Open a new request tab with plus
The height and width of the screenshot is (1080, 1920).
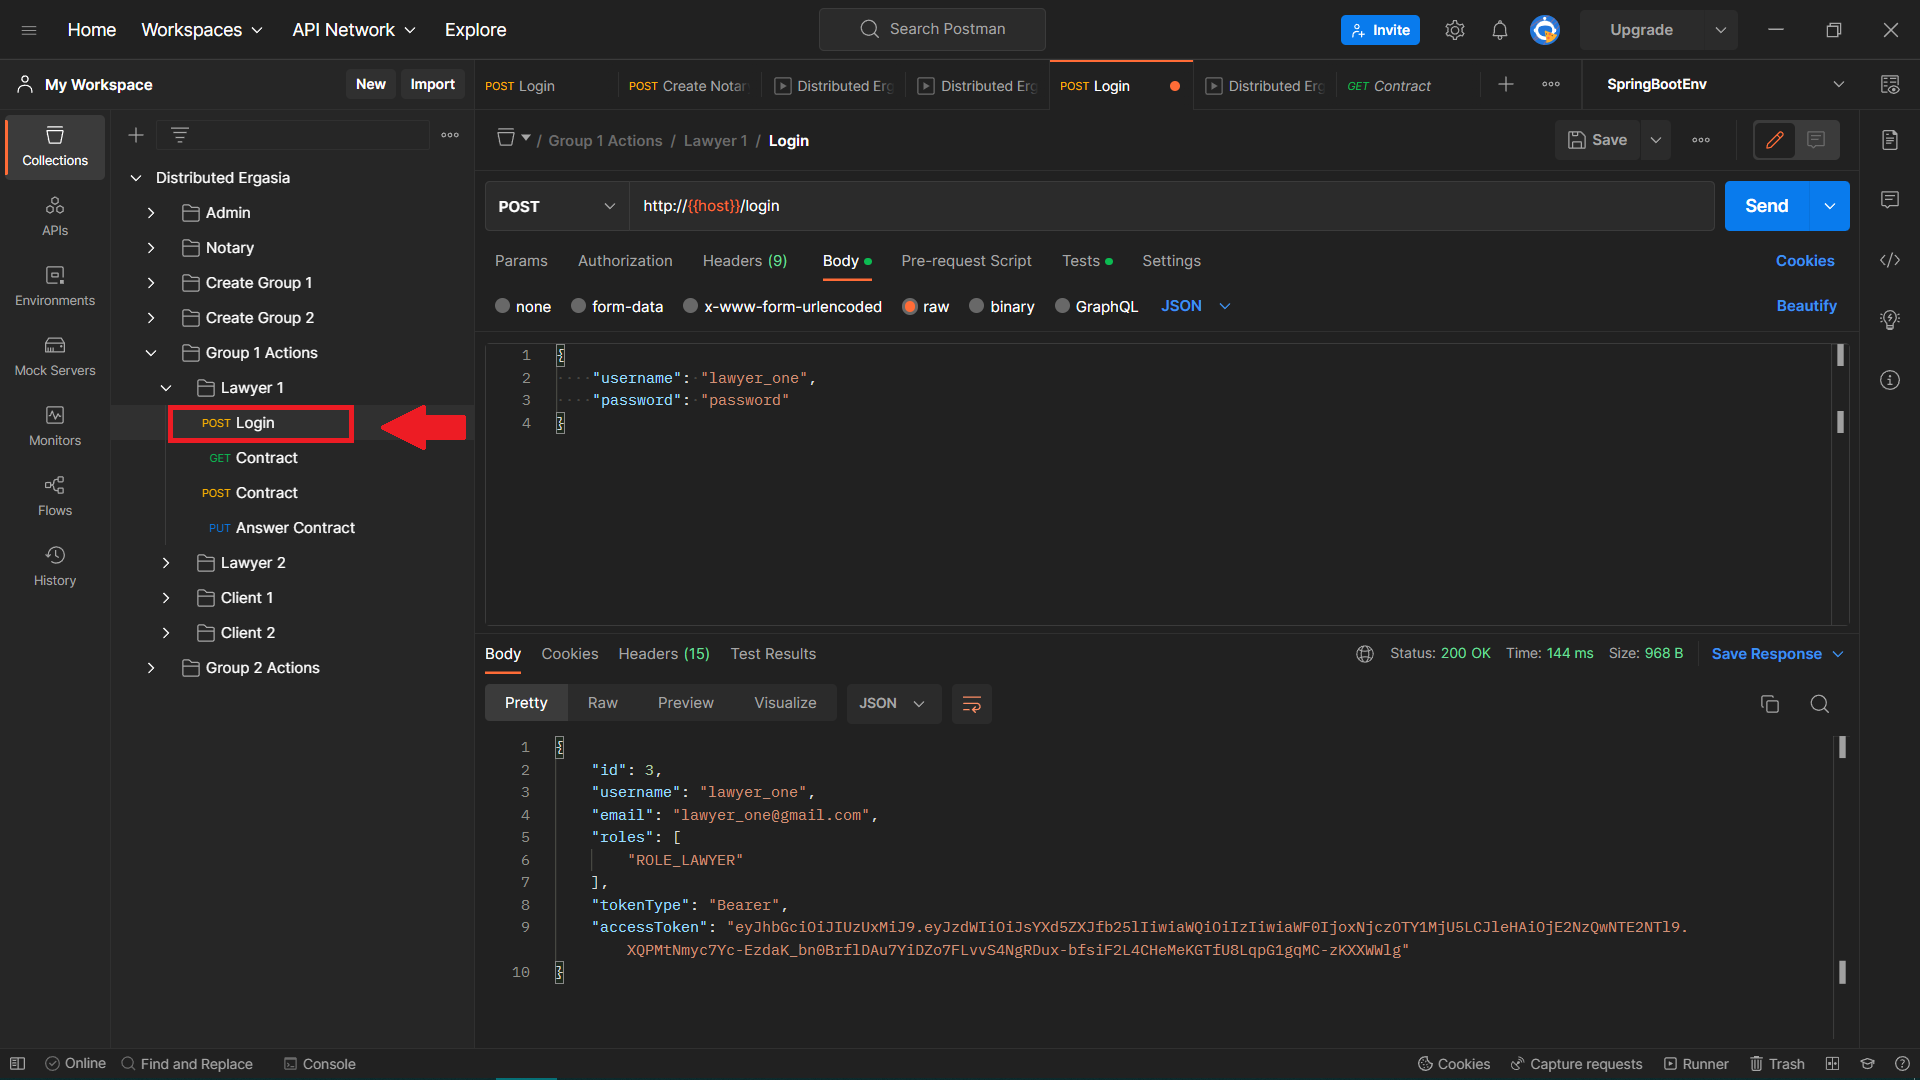1506,85
